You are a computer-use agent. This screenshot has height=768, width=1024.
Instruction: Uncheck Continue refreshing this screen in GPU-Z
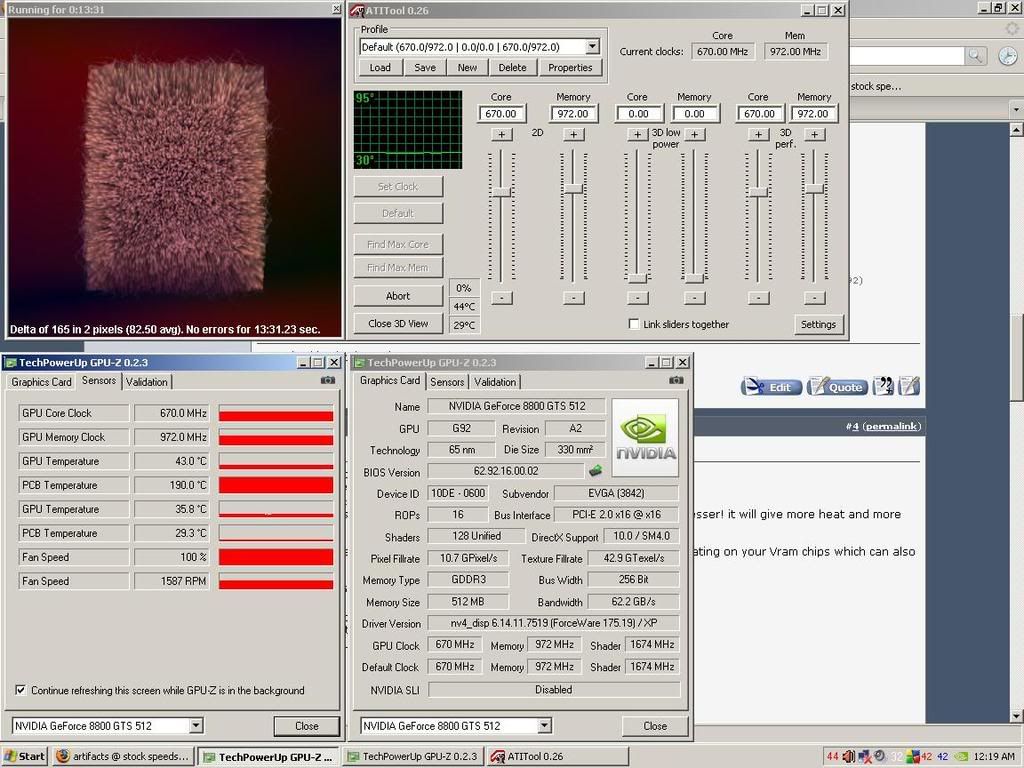20,690
